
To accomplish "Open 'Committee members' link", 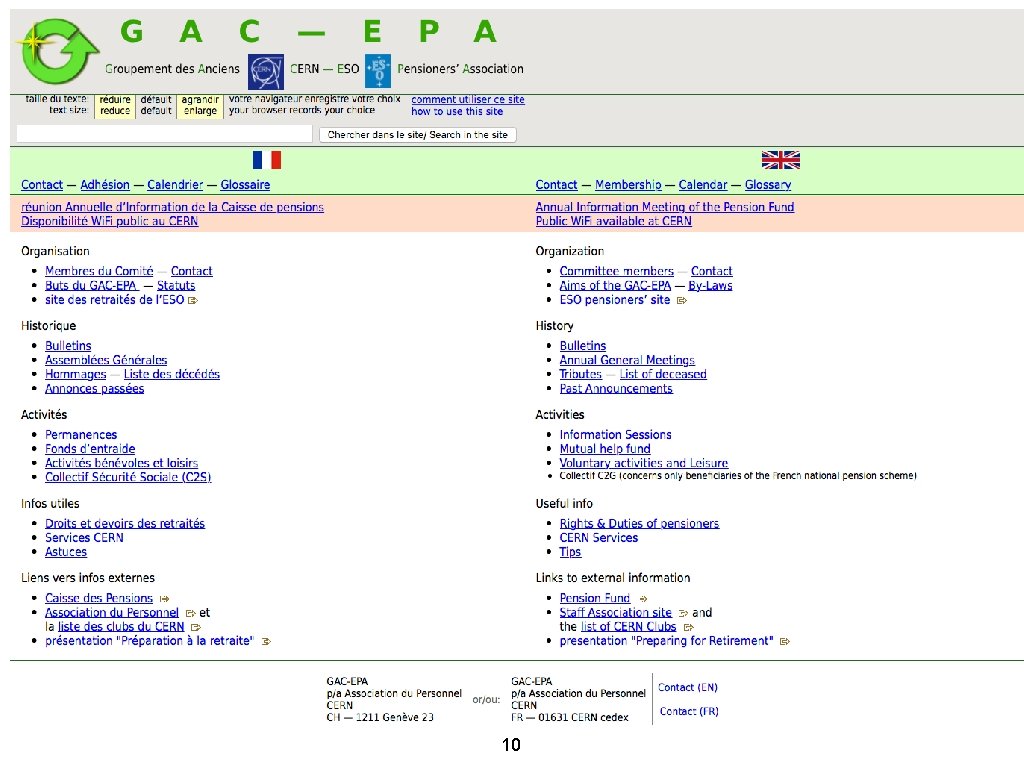I will tap(616, 271).
